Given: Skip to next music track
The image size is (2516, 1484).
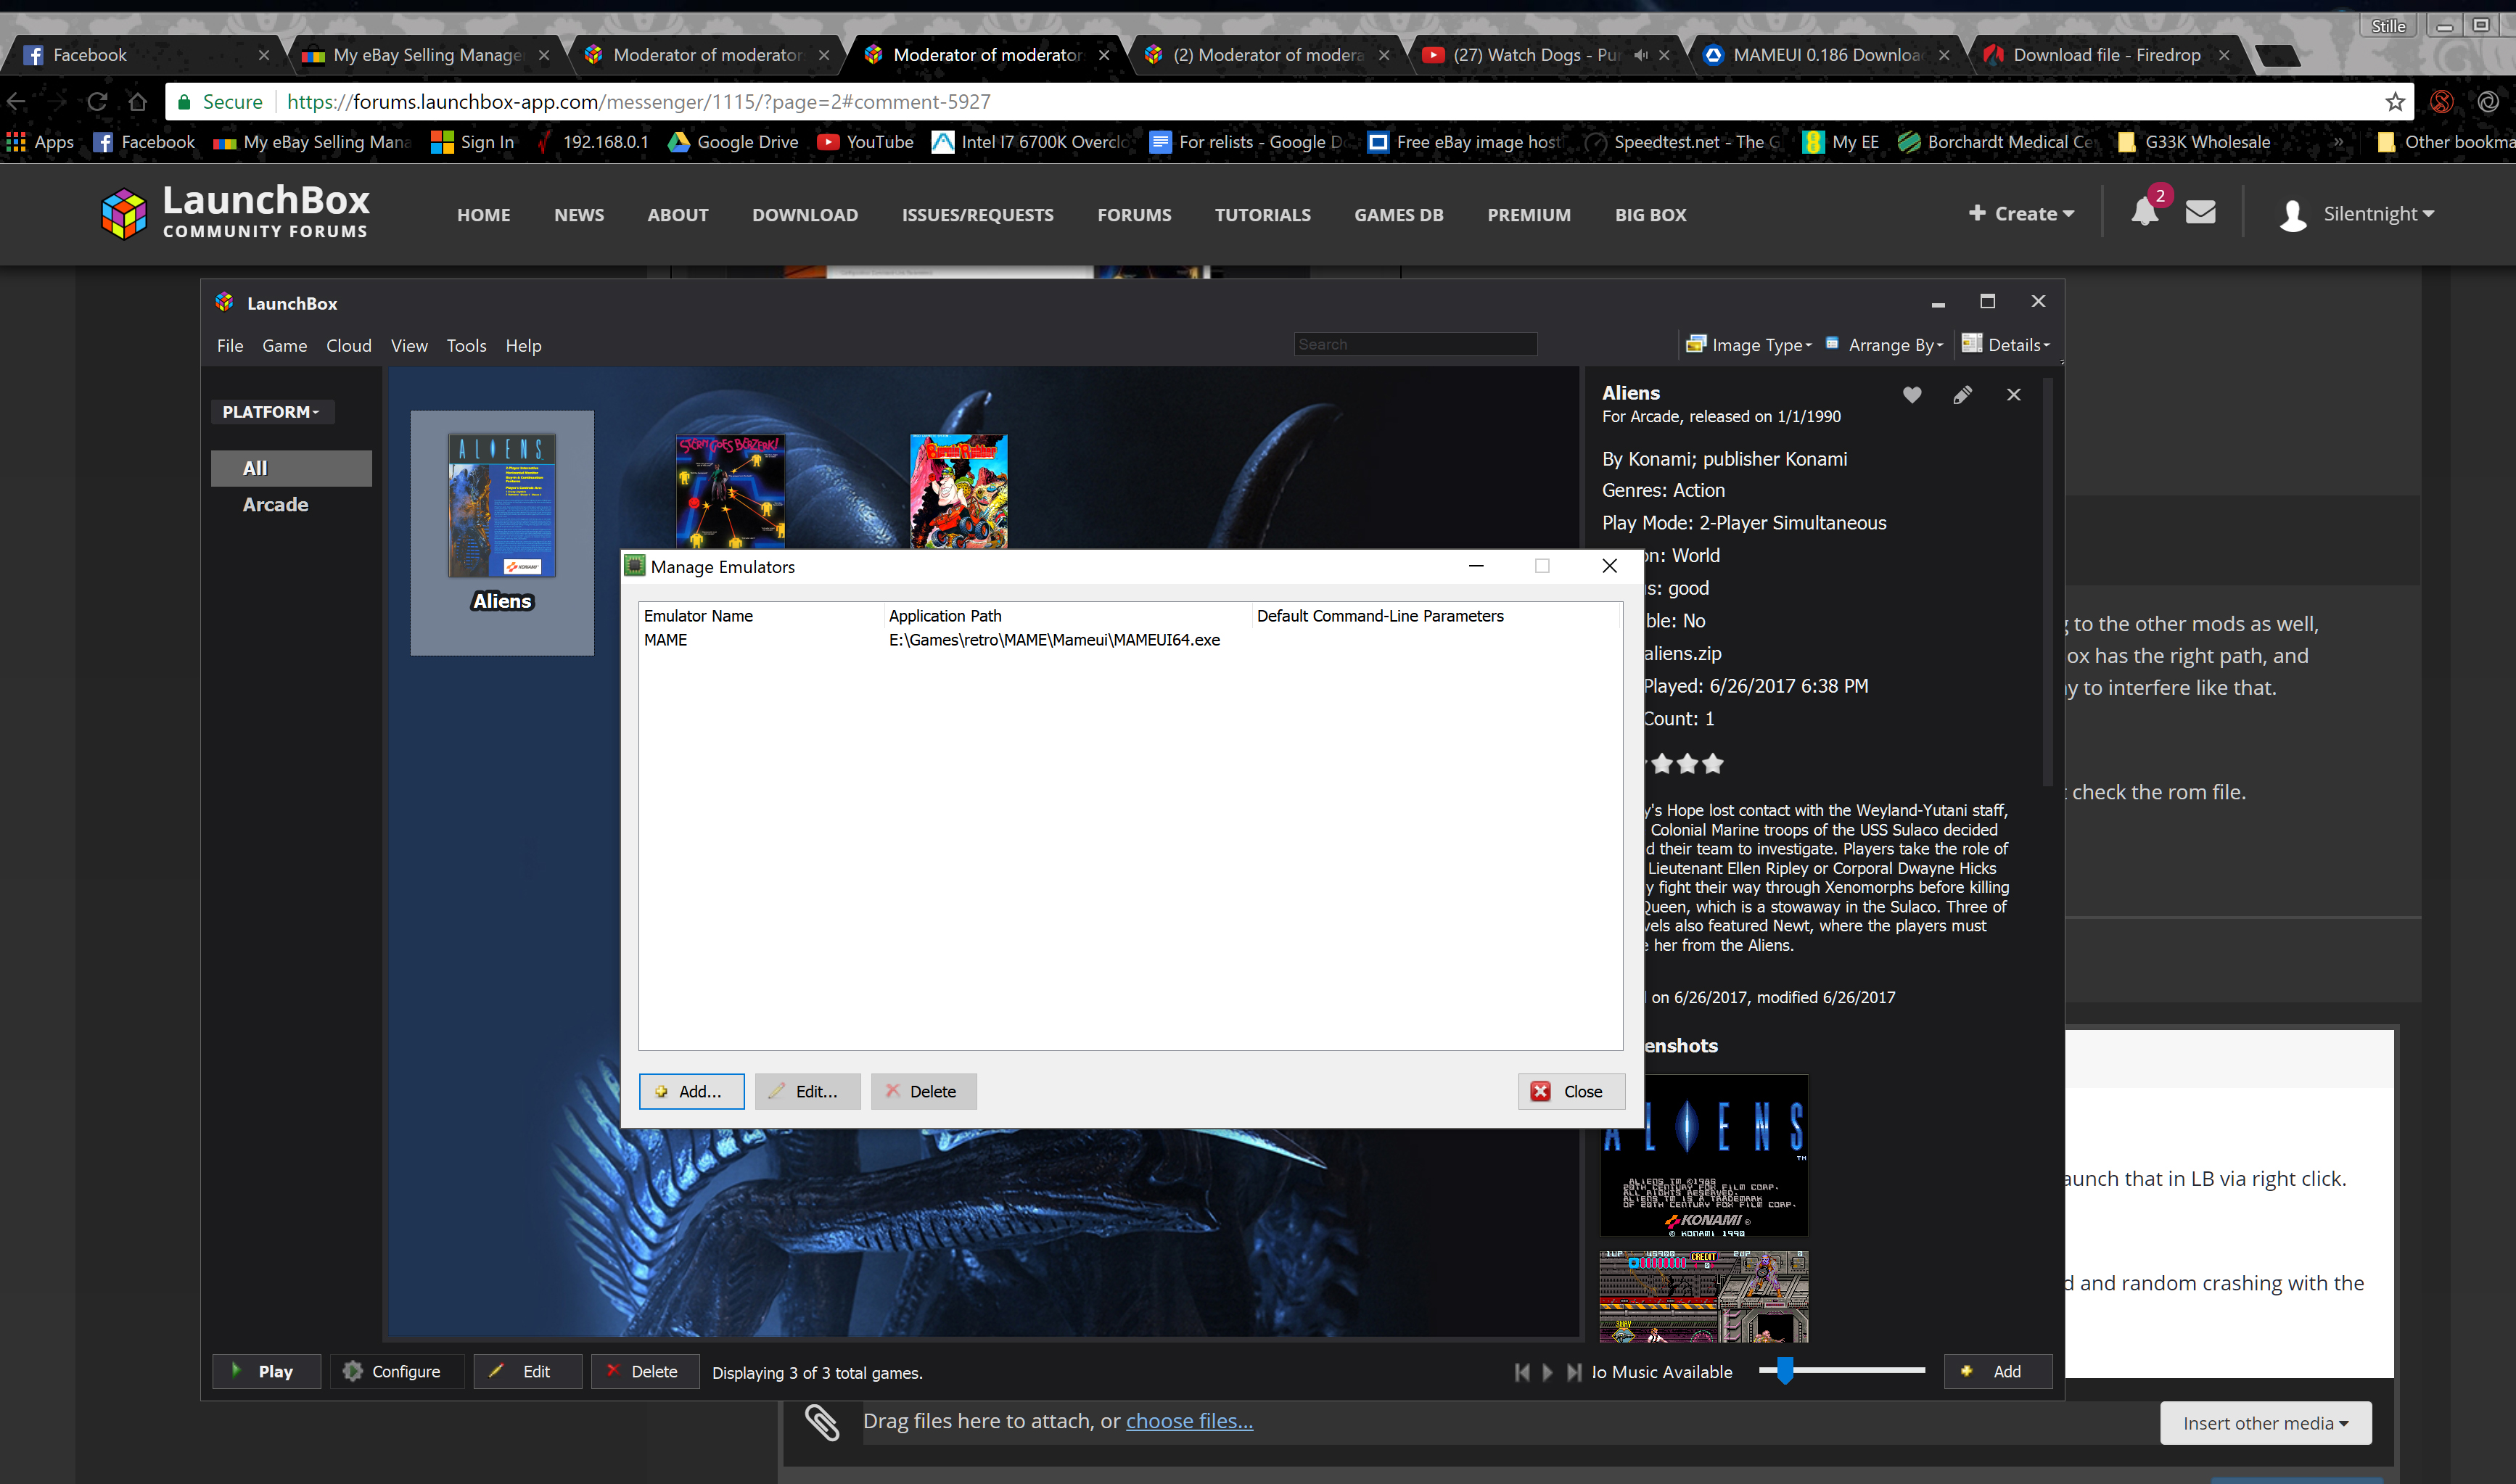Looking at the screenshot, I should point(1574,1372).
